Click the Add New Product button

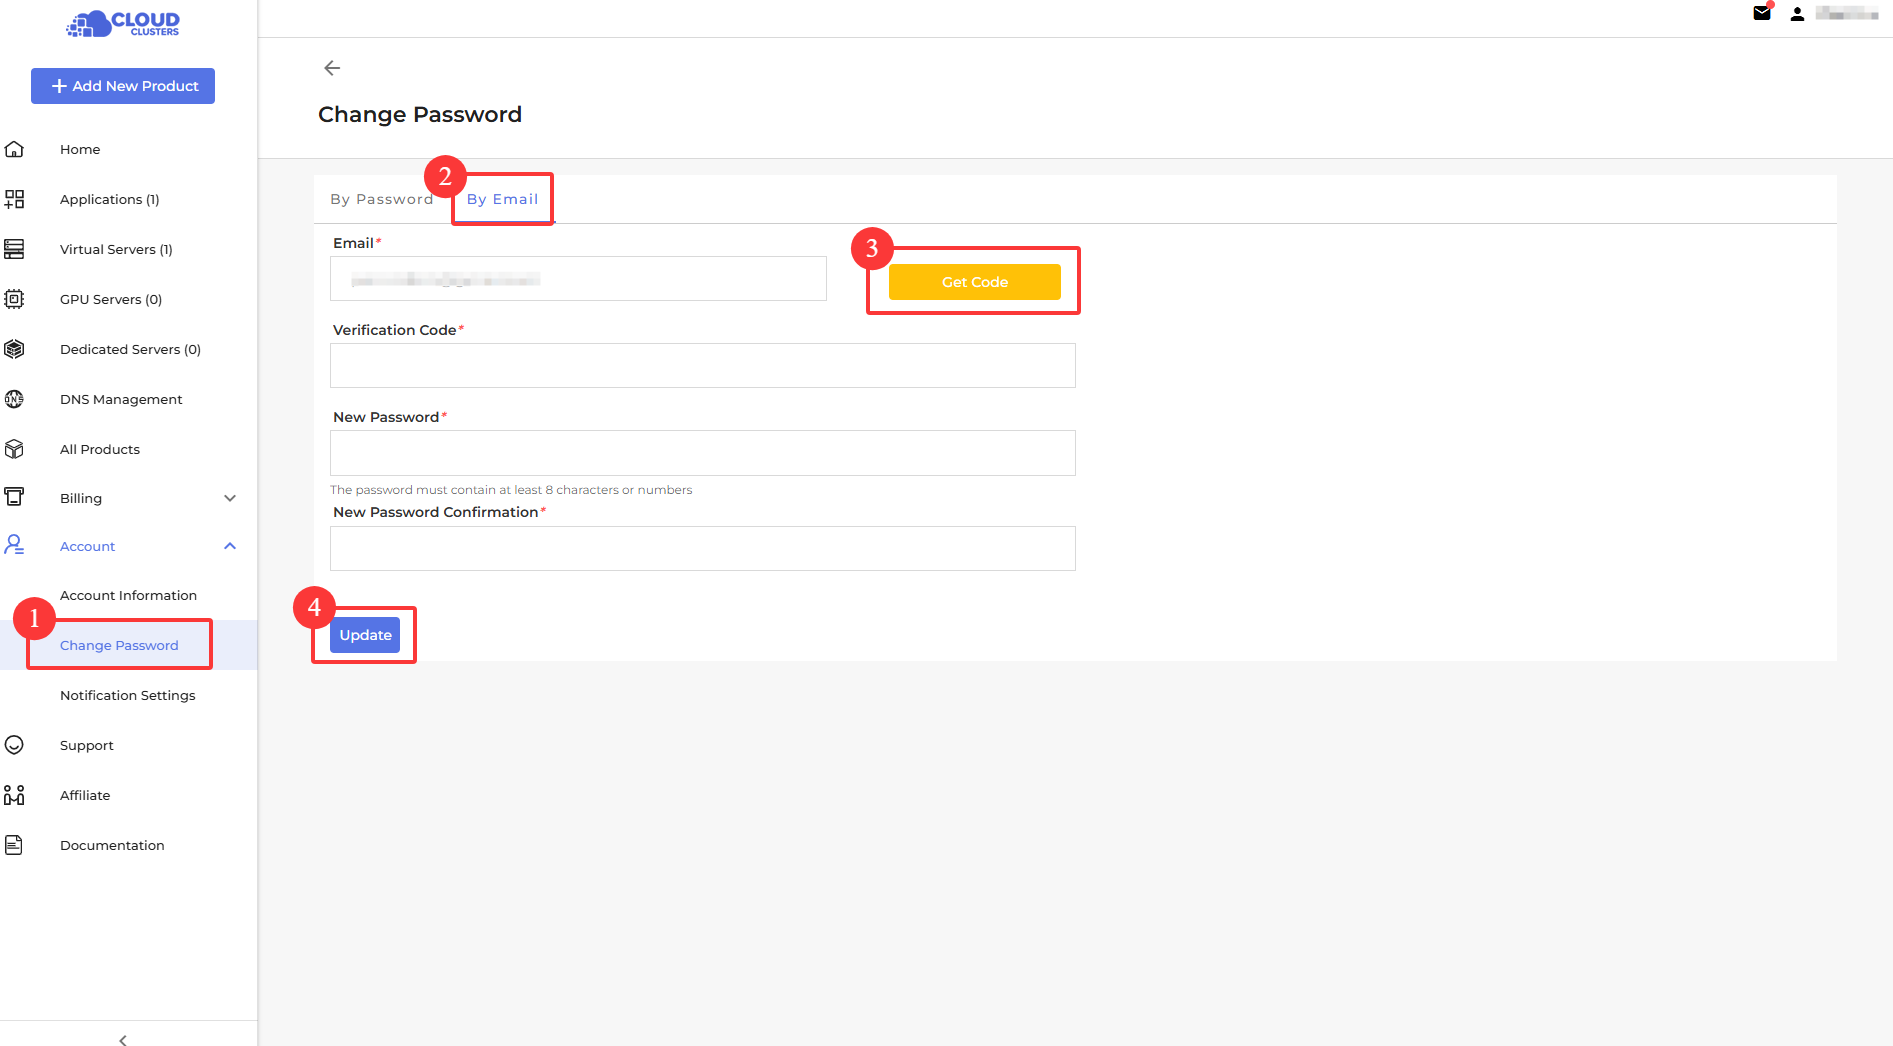coord(123,86)
